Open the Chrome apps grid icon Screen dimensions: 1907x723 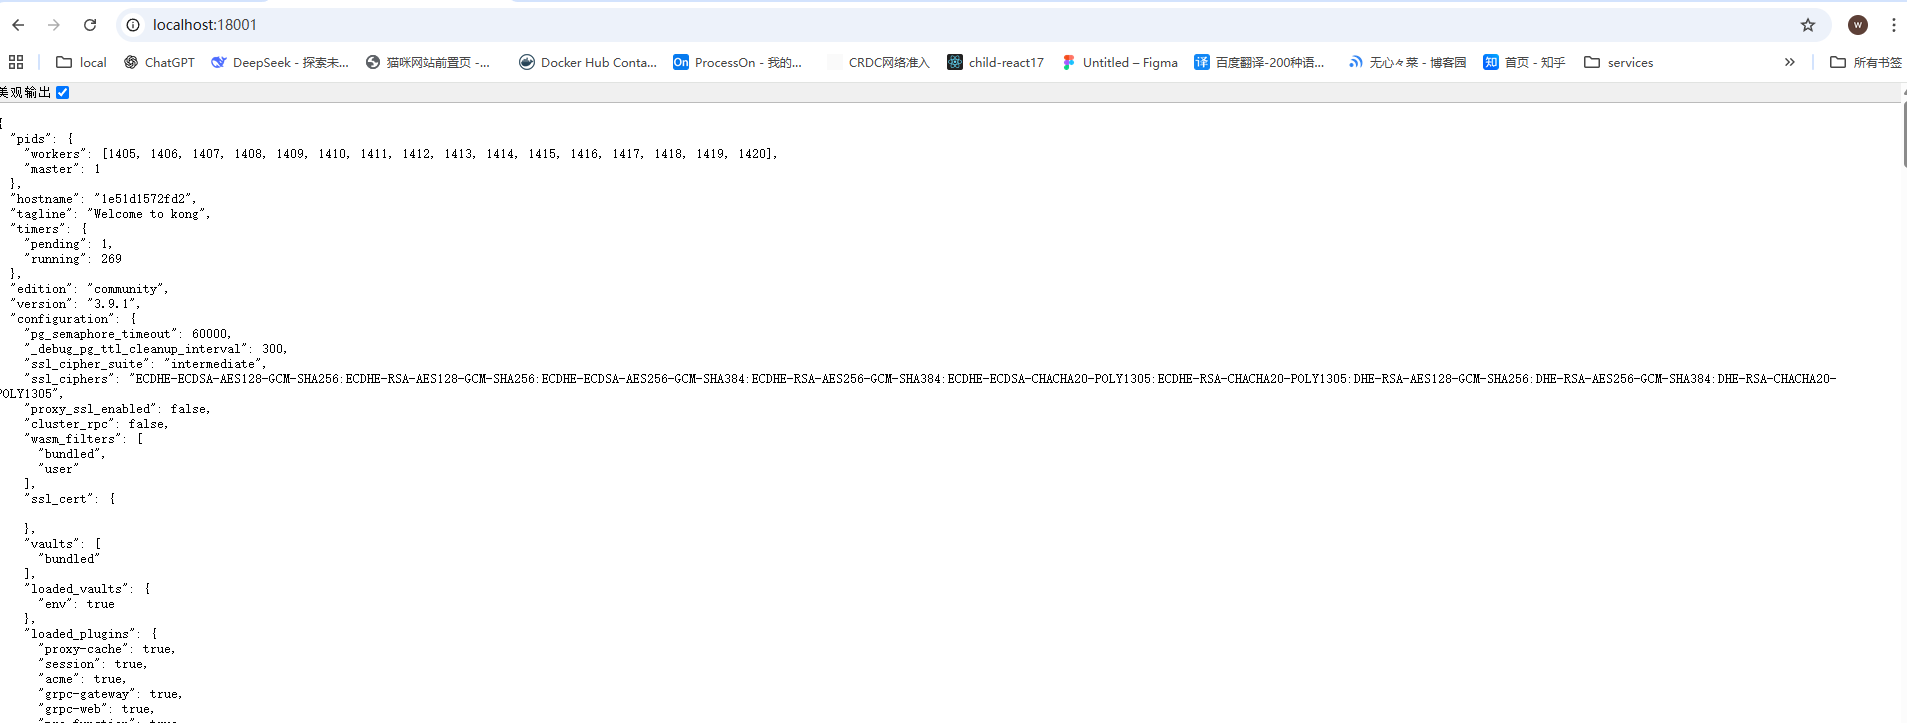tap(16, 62)
